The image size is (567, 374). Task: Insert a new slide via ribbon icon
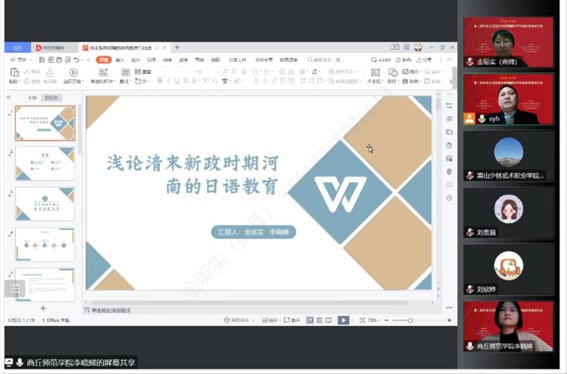pyautogui.click(x=103, y=72)
